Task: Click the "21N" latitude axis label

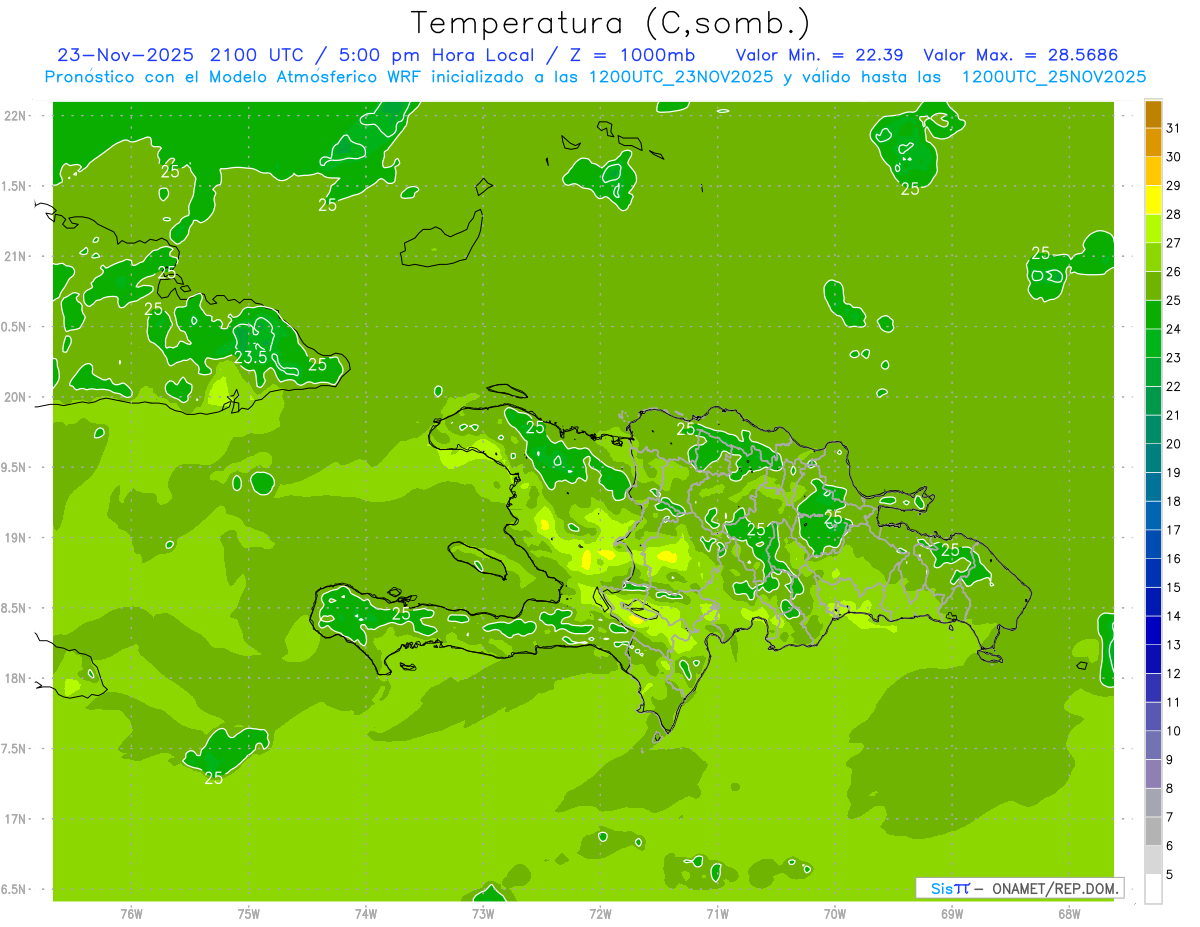Action: coord(14,256)
